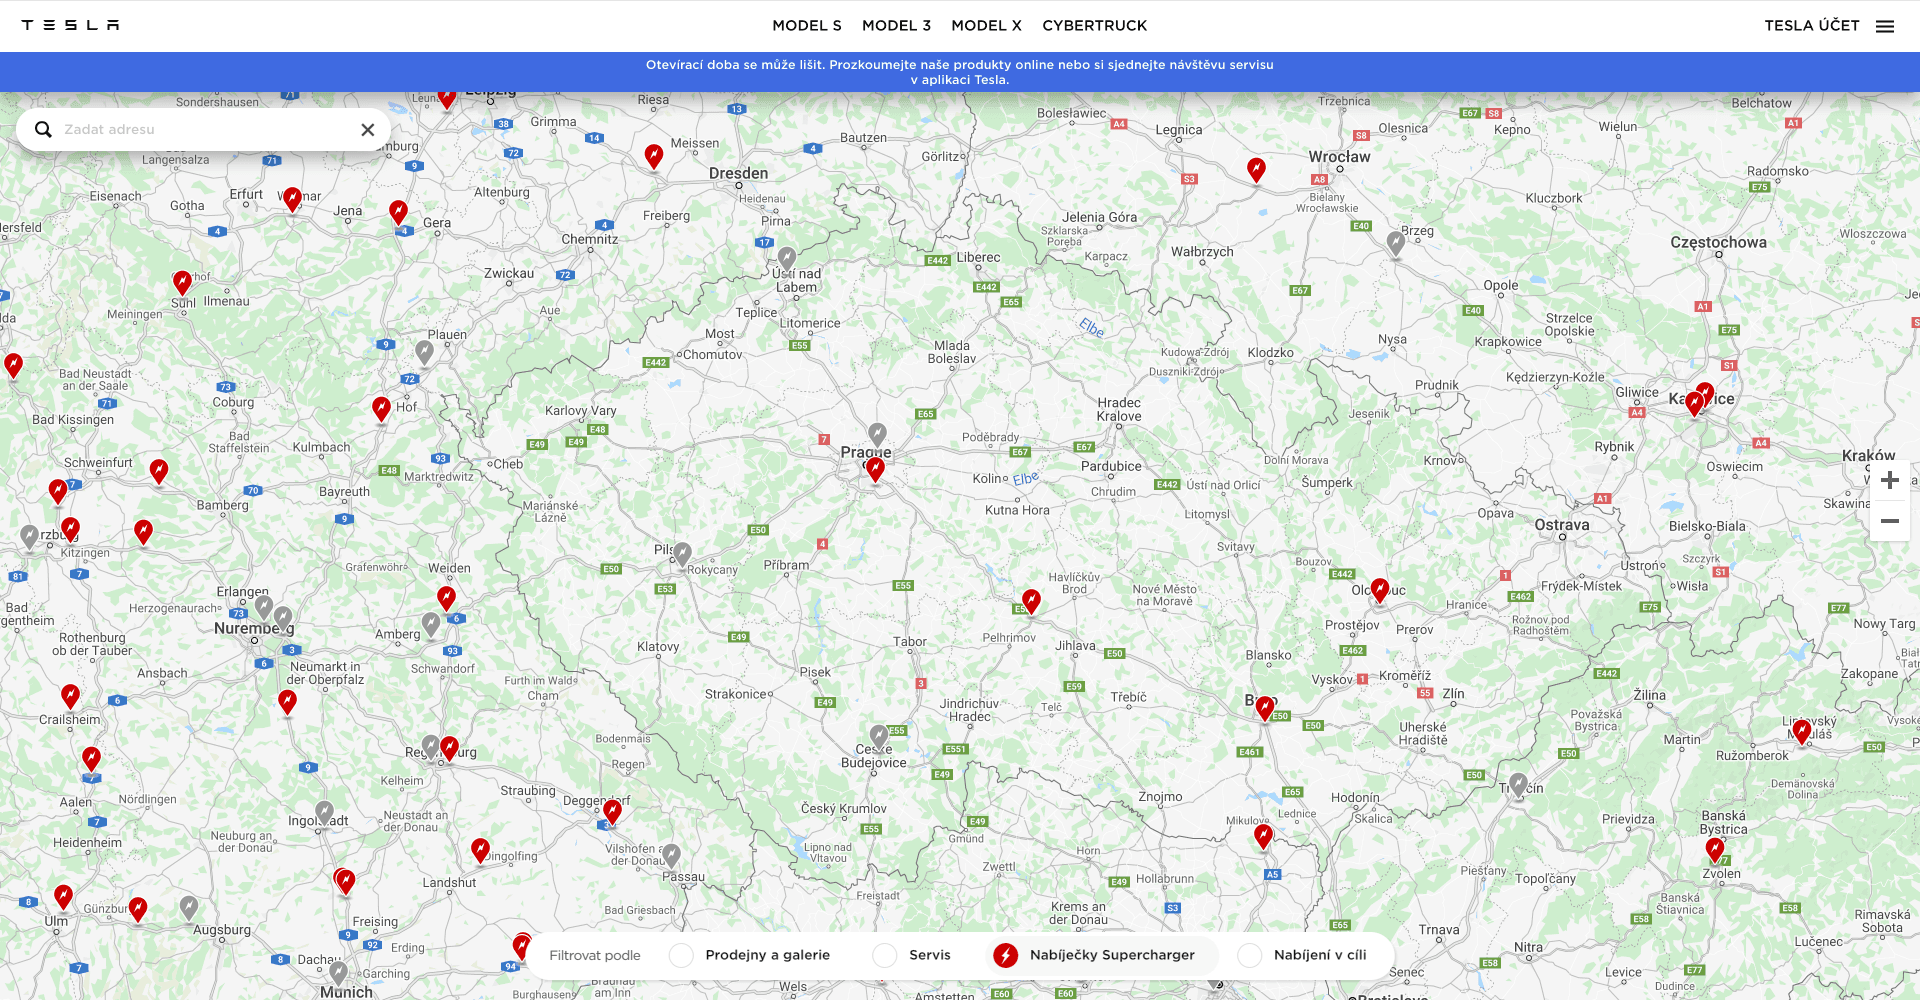
Task: Click the Chemnitz city label
Action: 589,239
